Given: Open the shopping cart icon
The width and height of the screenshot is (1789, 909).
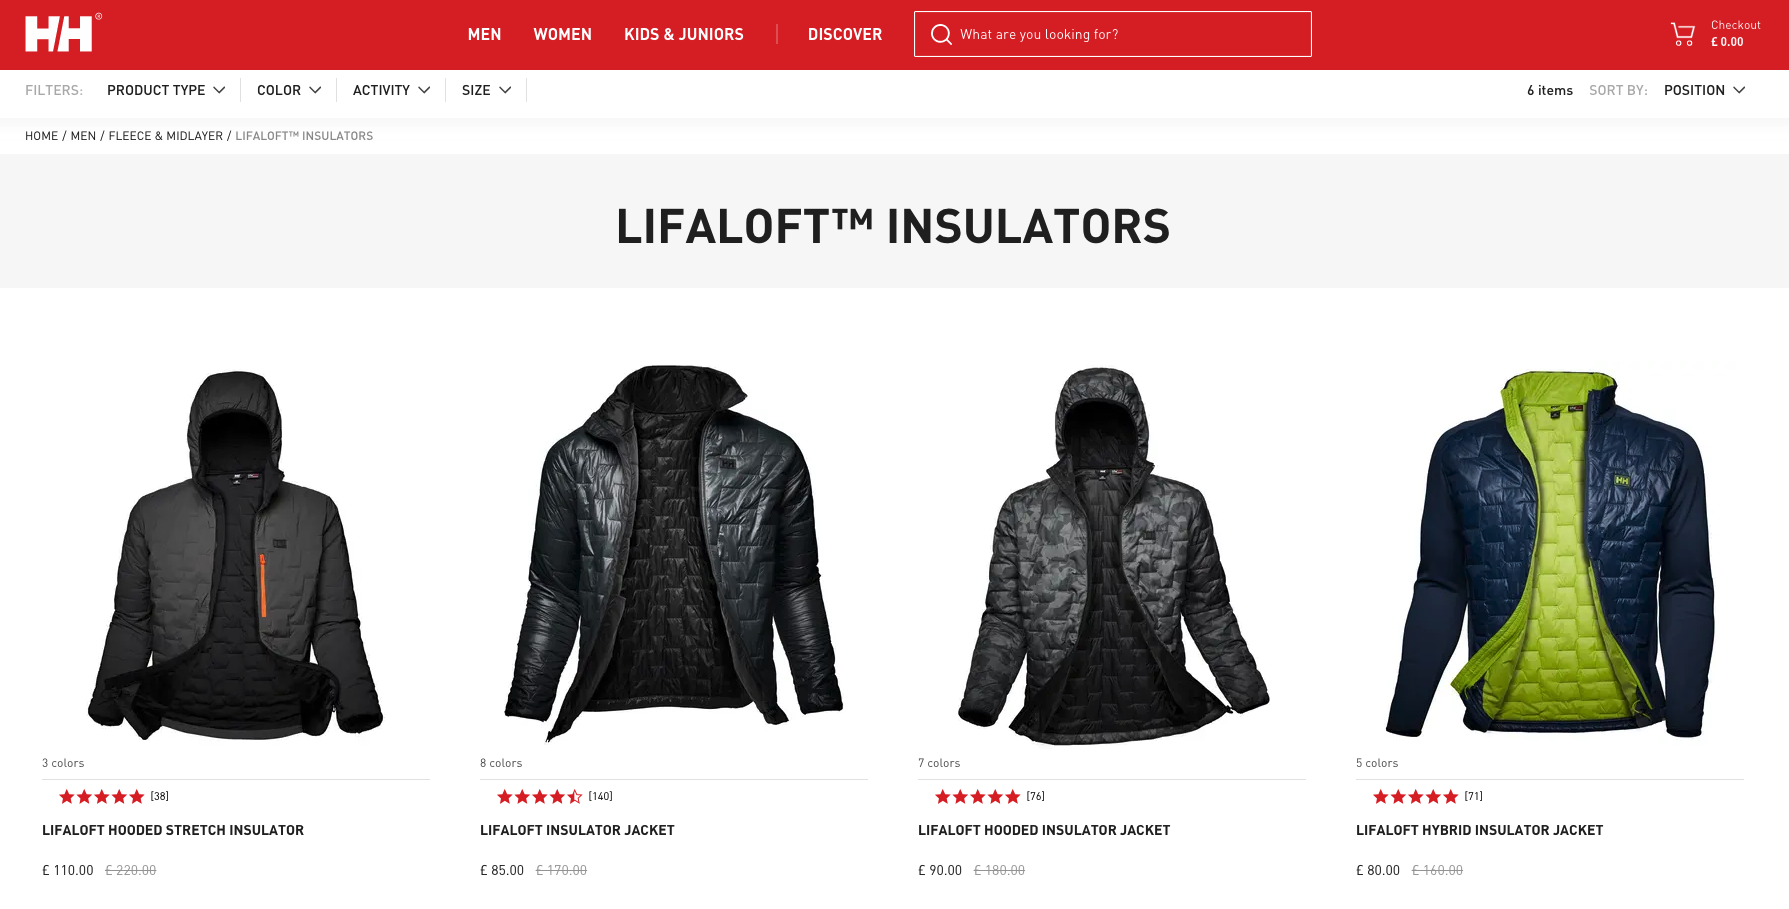Looking at the screenshot, I should pyautogui.click(x=1683, y=34).
